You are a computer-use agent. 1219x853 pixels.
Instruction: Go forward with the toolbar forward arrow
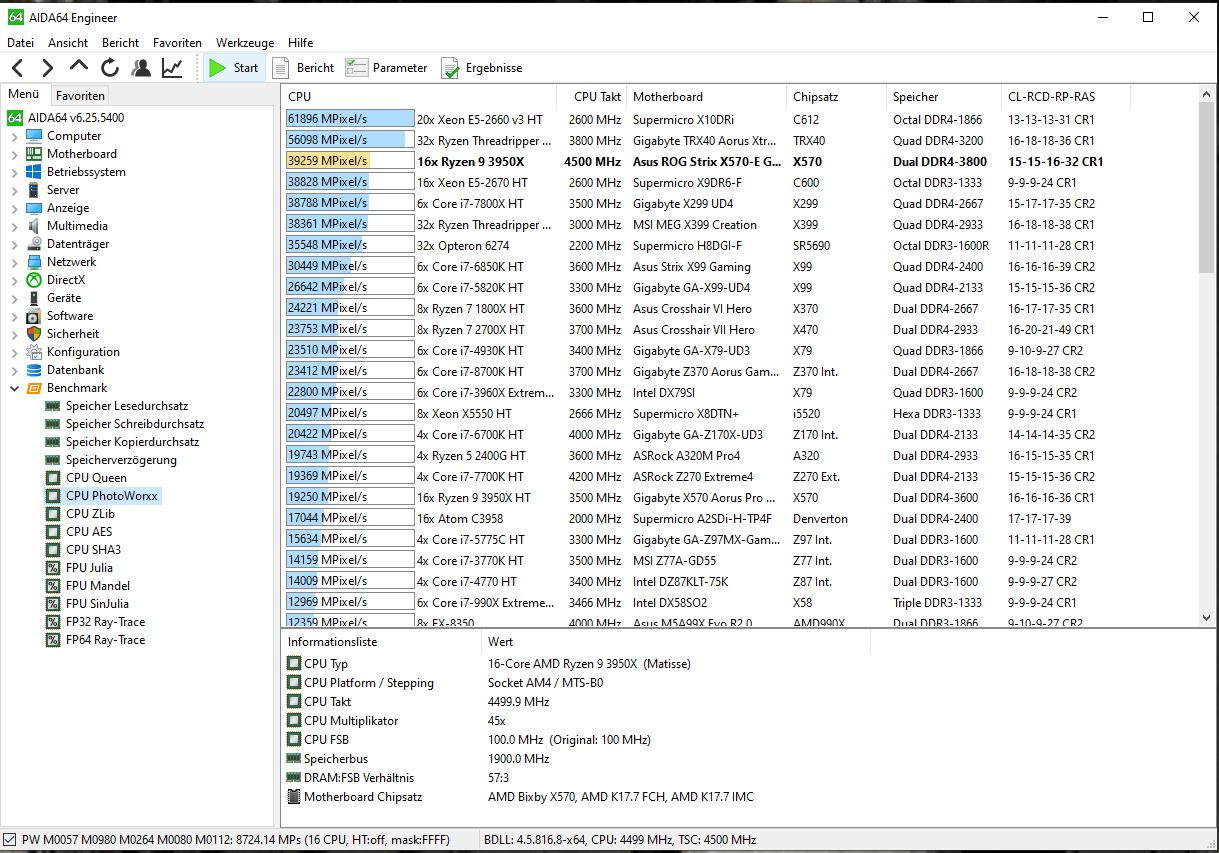click(47, 68)
